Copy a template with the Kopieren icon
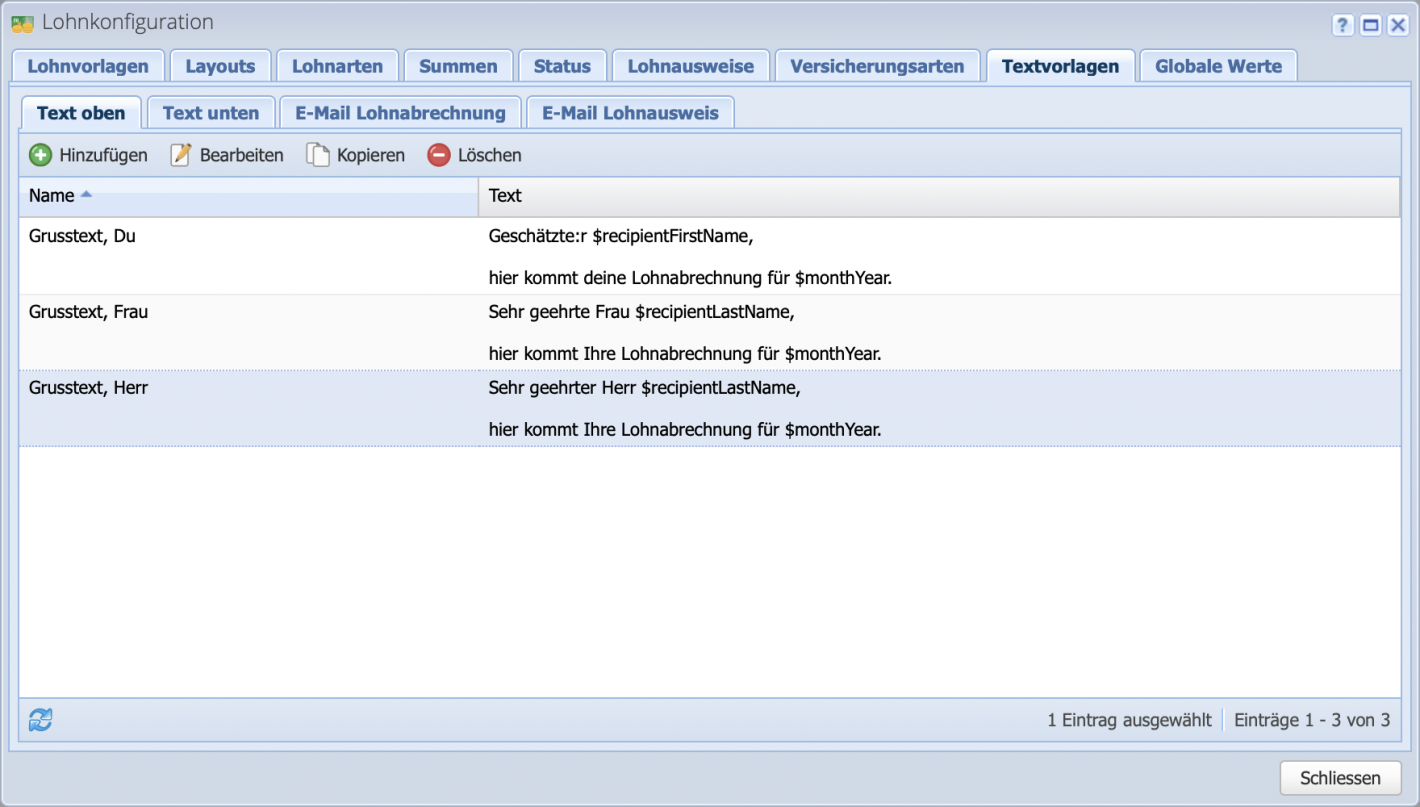1420x807 pixels. (316, 155)
